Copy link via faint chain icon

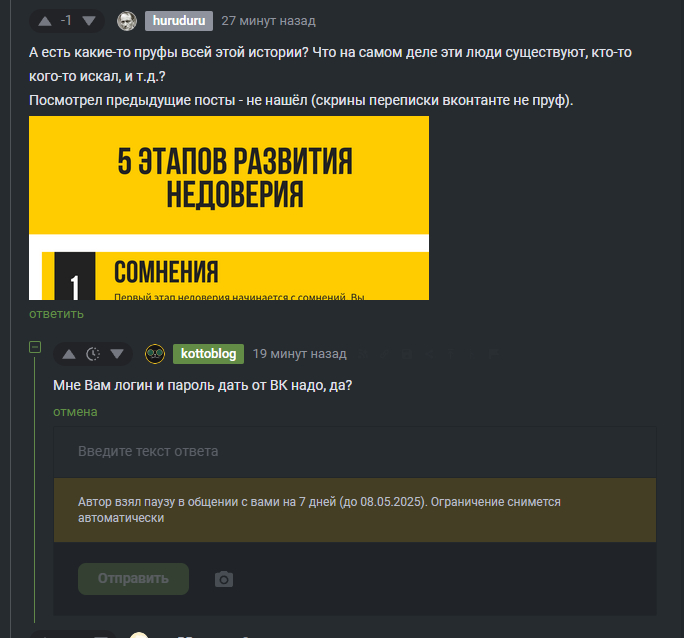(384, 354)
